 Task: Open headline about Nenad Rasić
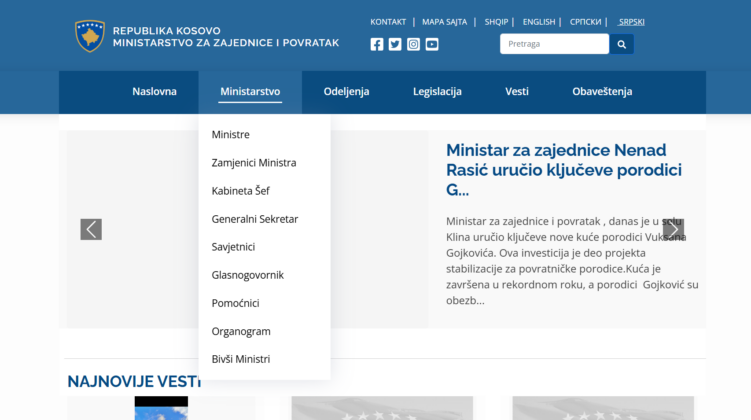[564, 170]
